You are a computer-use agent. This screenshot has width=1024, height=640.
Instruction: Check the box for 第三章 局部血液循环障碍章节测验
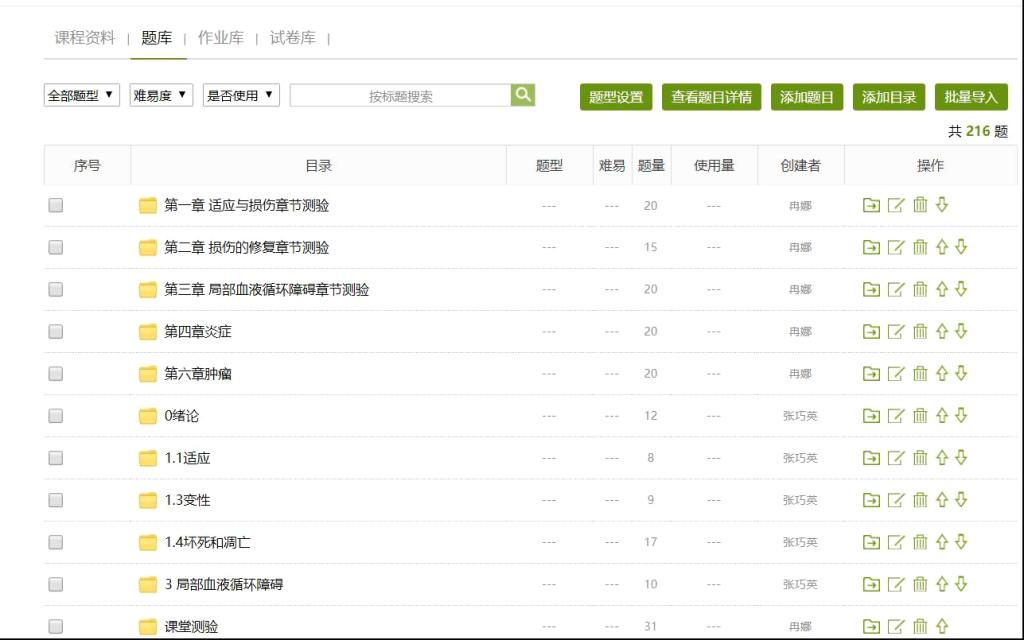[x=56, y=289]
